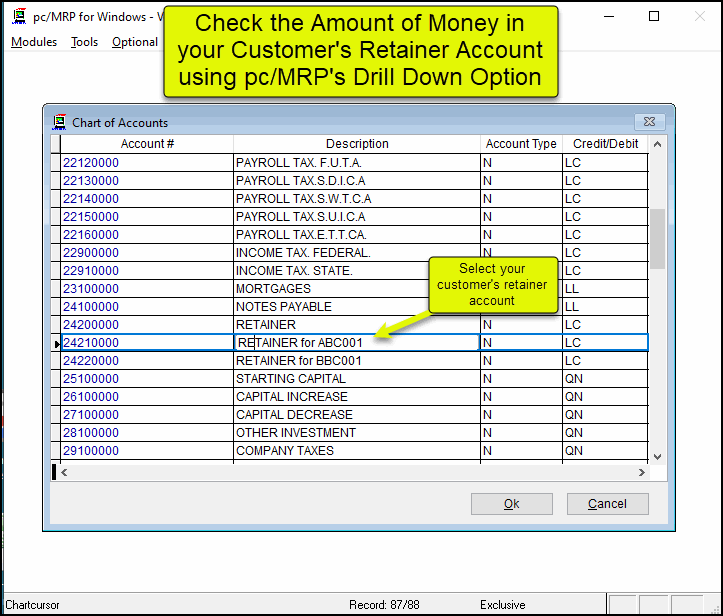Click the vertical scrollbar up arrow

658,144
